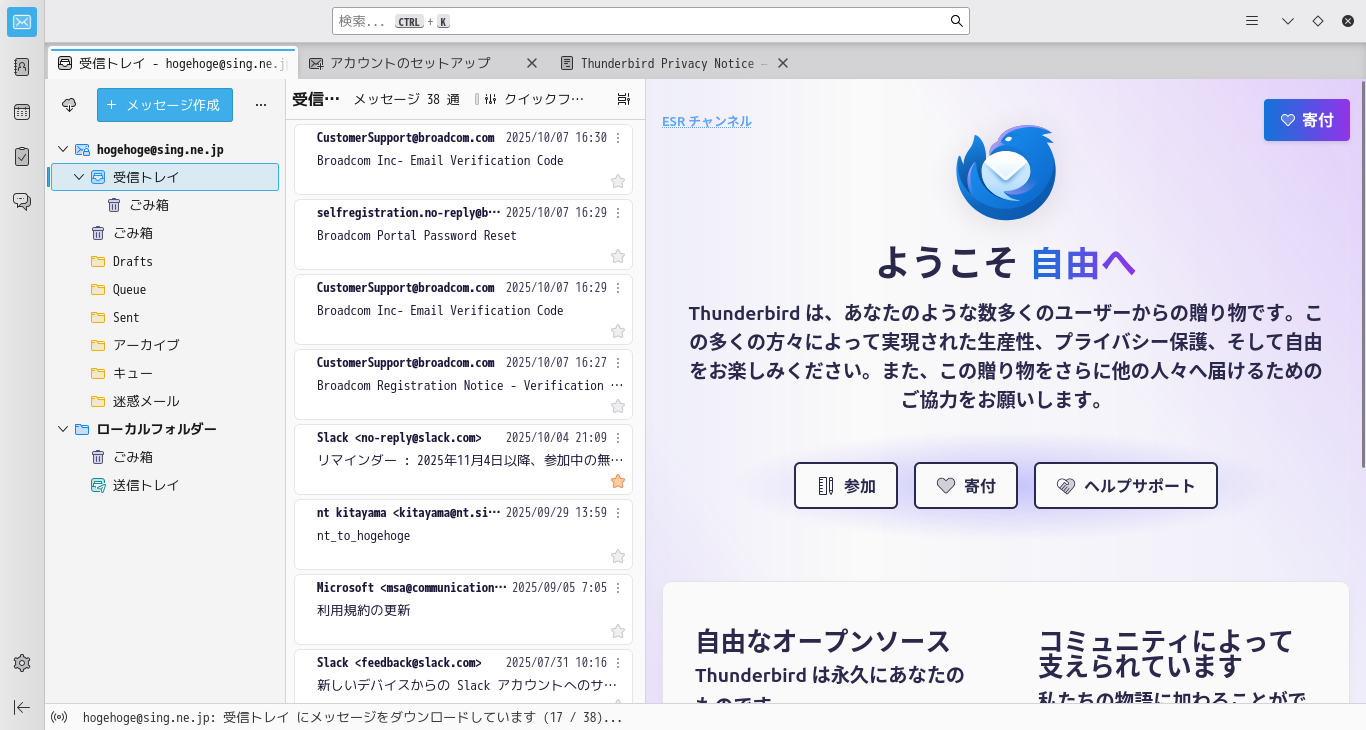The height and width of the screenshot is (730, 1366).
Task: Collapse the 受信トレイ folder subtree
Action: [x=79, y=177]
